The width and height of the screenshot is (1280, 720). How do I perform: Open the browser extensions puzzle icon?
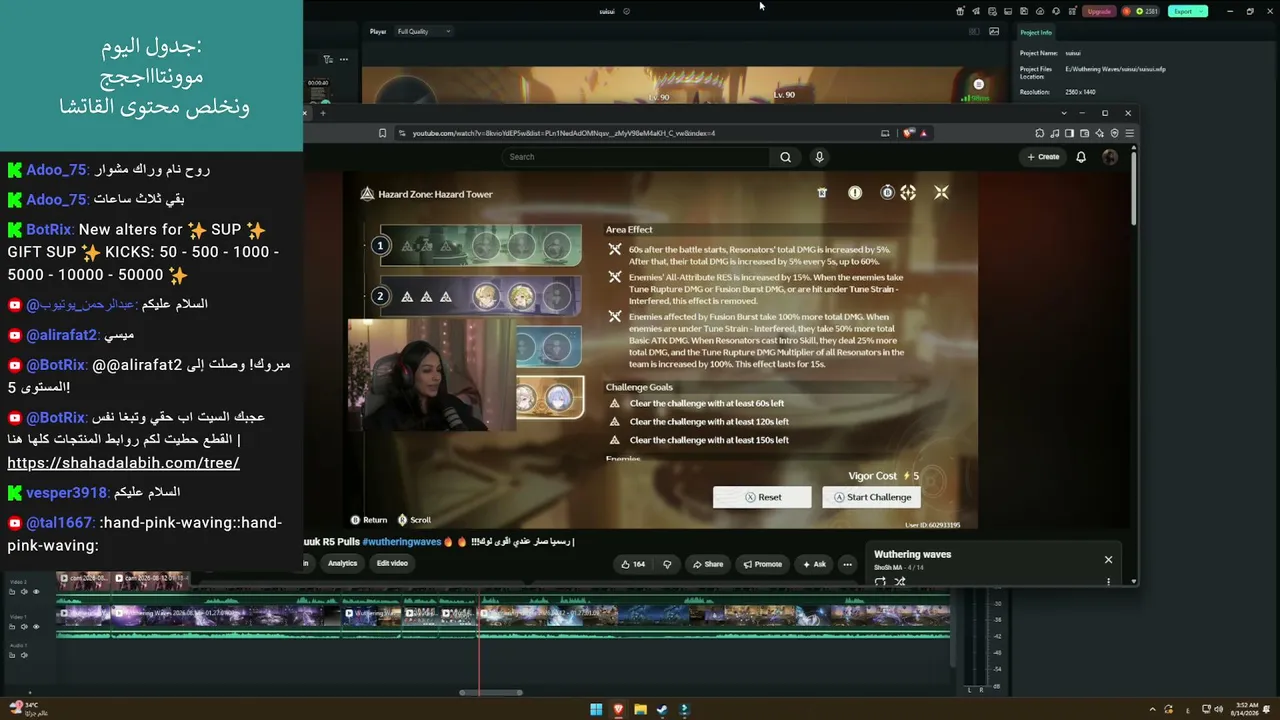(x=1040, y=133)
